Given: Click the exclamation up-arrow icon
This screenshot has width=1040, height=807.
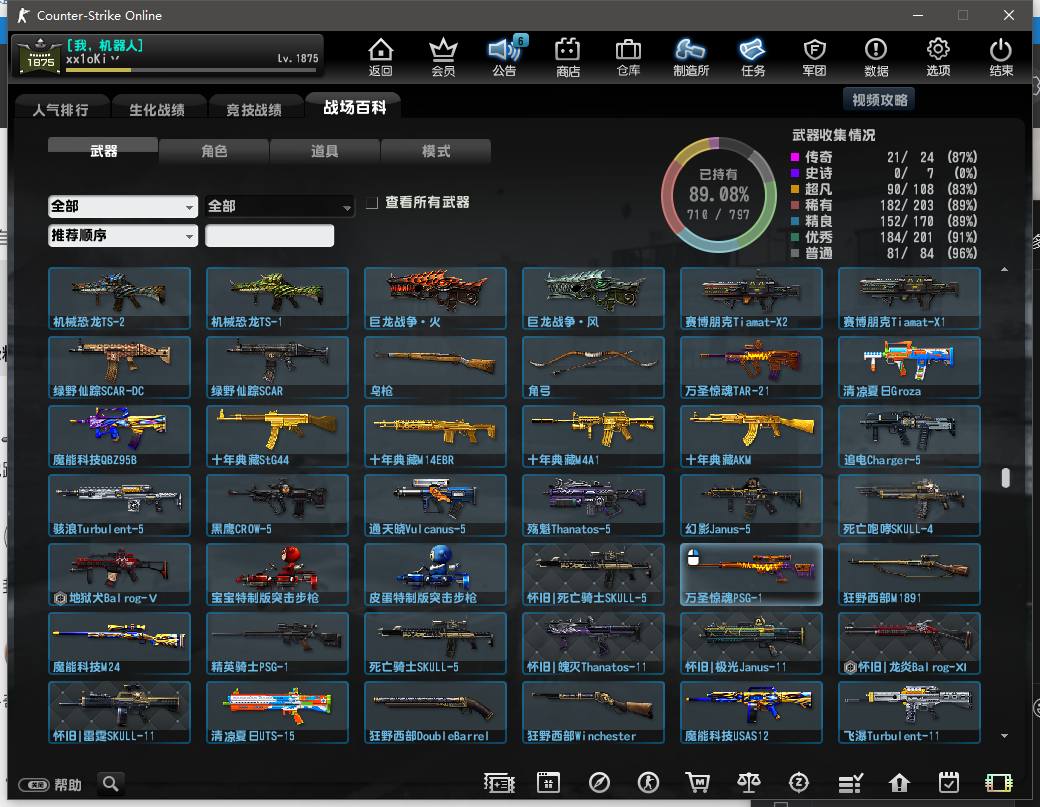Looking at the screenshot, I should tap(899, 783).
